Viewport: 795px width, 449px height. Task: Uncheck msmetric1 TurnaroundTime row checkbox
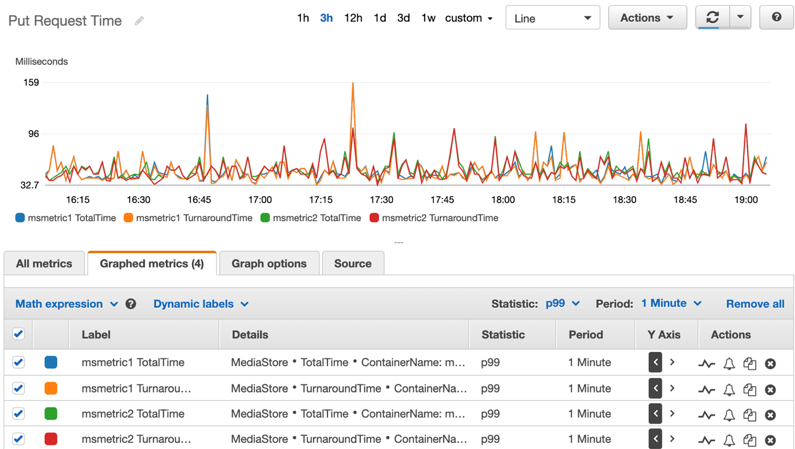[x=18, y=388]
